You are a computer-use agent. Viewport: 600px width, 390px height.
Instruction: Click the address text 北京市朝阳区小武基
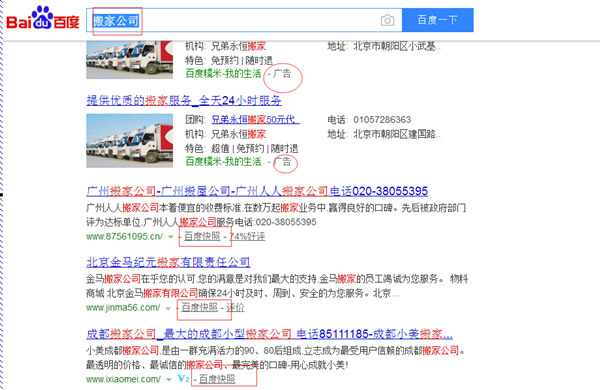396,46
